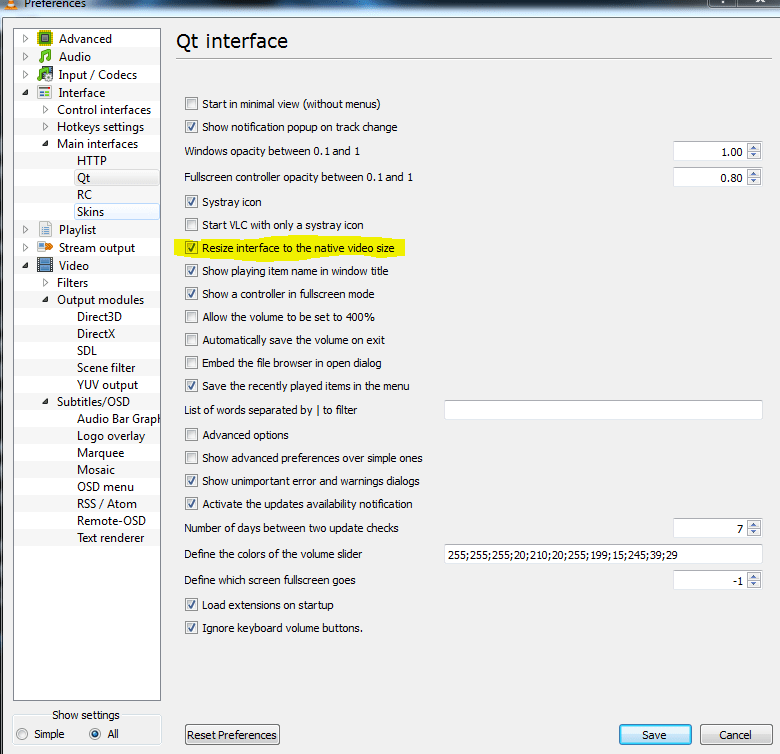Select the All show settings radio button
The width and height of the screenshot is (780, 754).
click(x=95, y=734)
